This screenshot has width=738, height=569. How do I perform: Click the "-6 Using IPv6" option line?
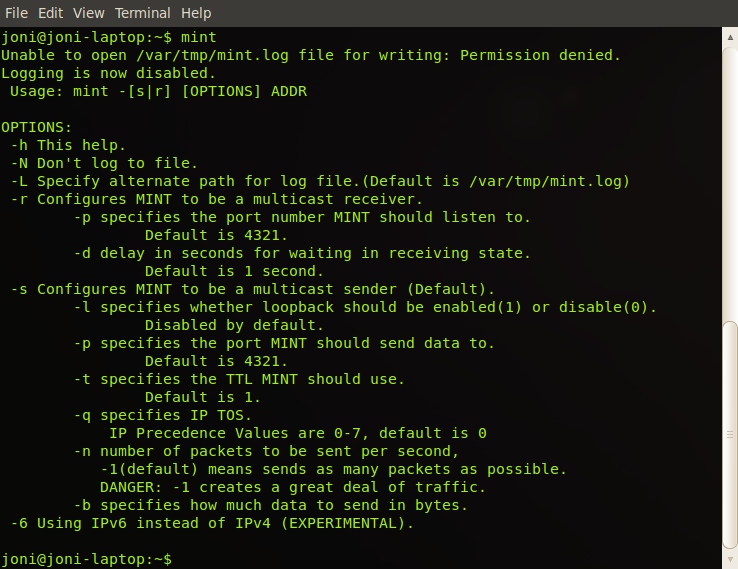click(x=212, y=523)
